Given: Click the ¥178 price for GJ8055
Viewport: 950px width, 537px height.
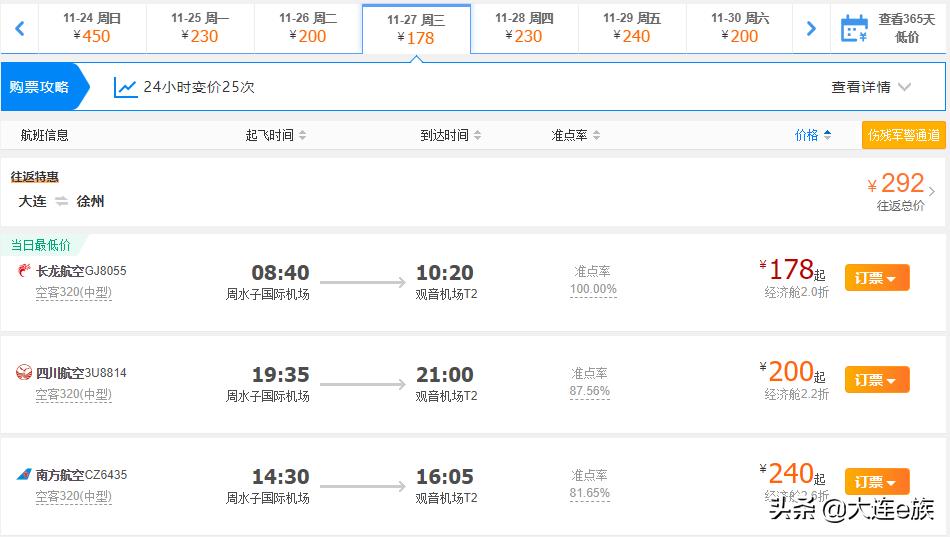Looking at the screenshot, I should 792,270.
